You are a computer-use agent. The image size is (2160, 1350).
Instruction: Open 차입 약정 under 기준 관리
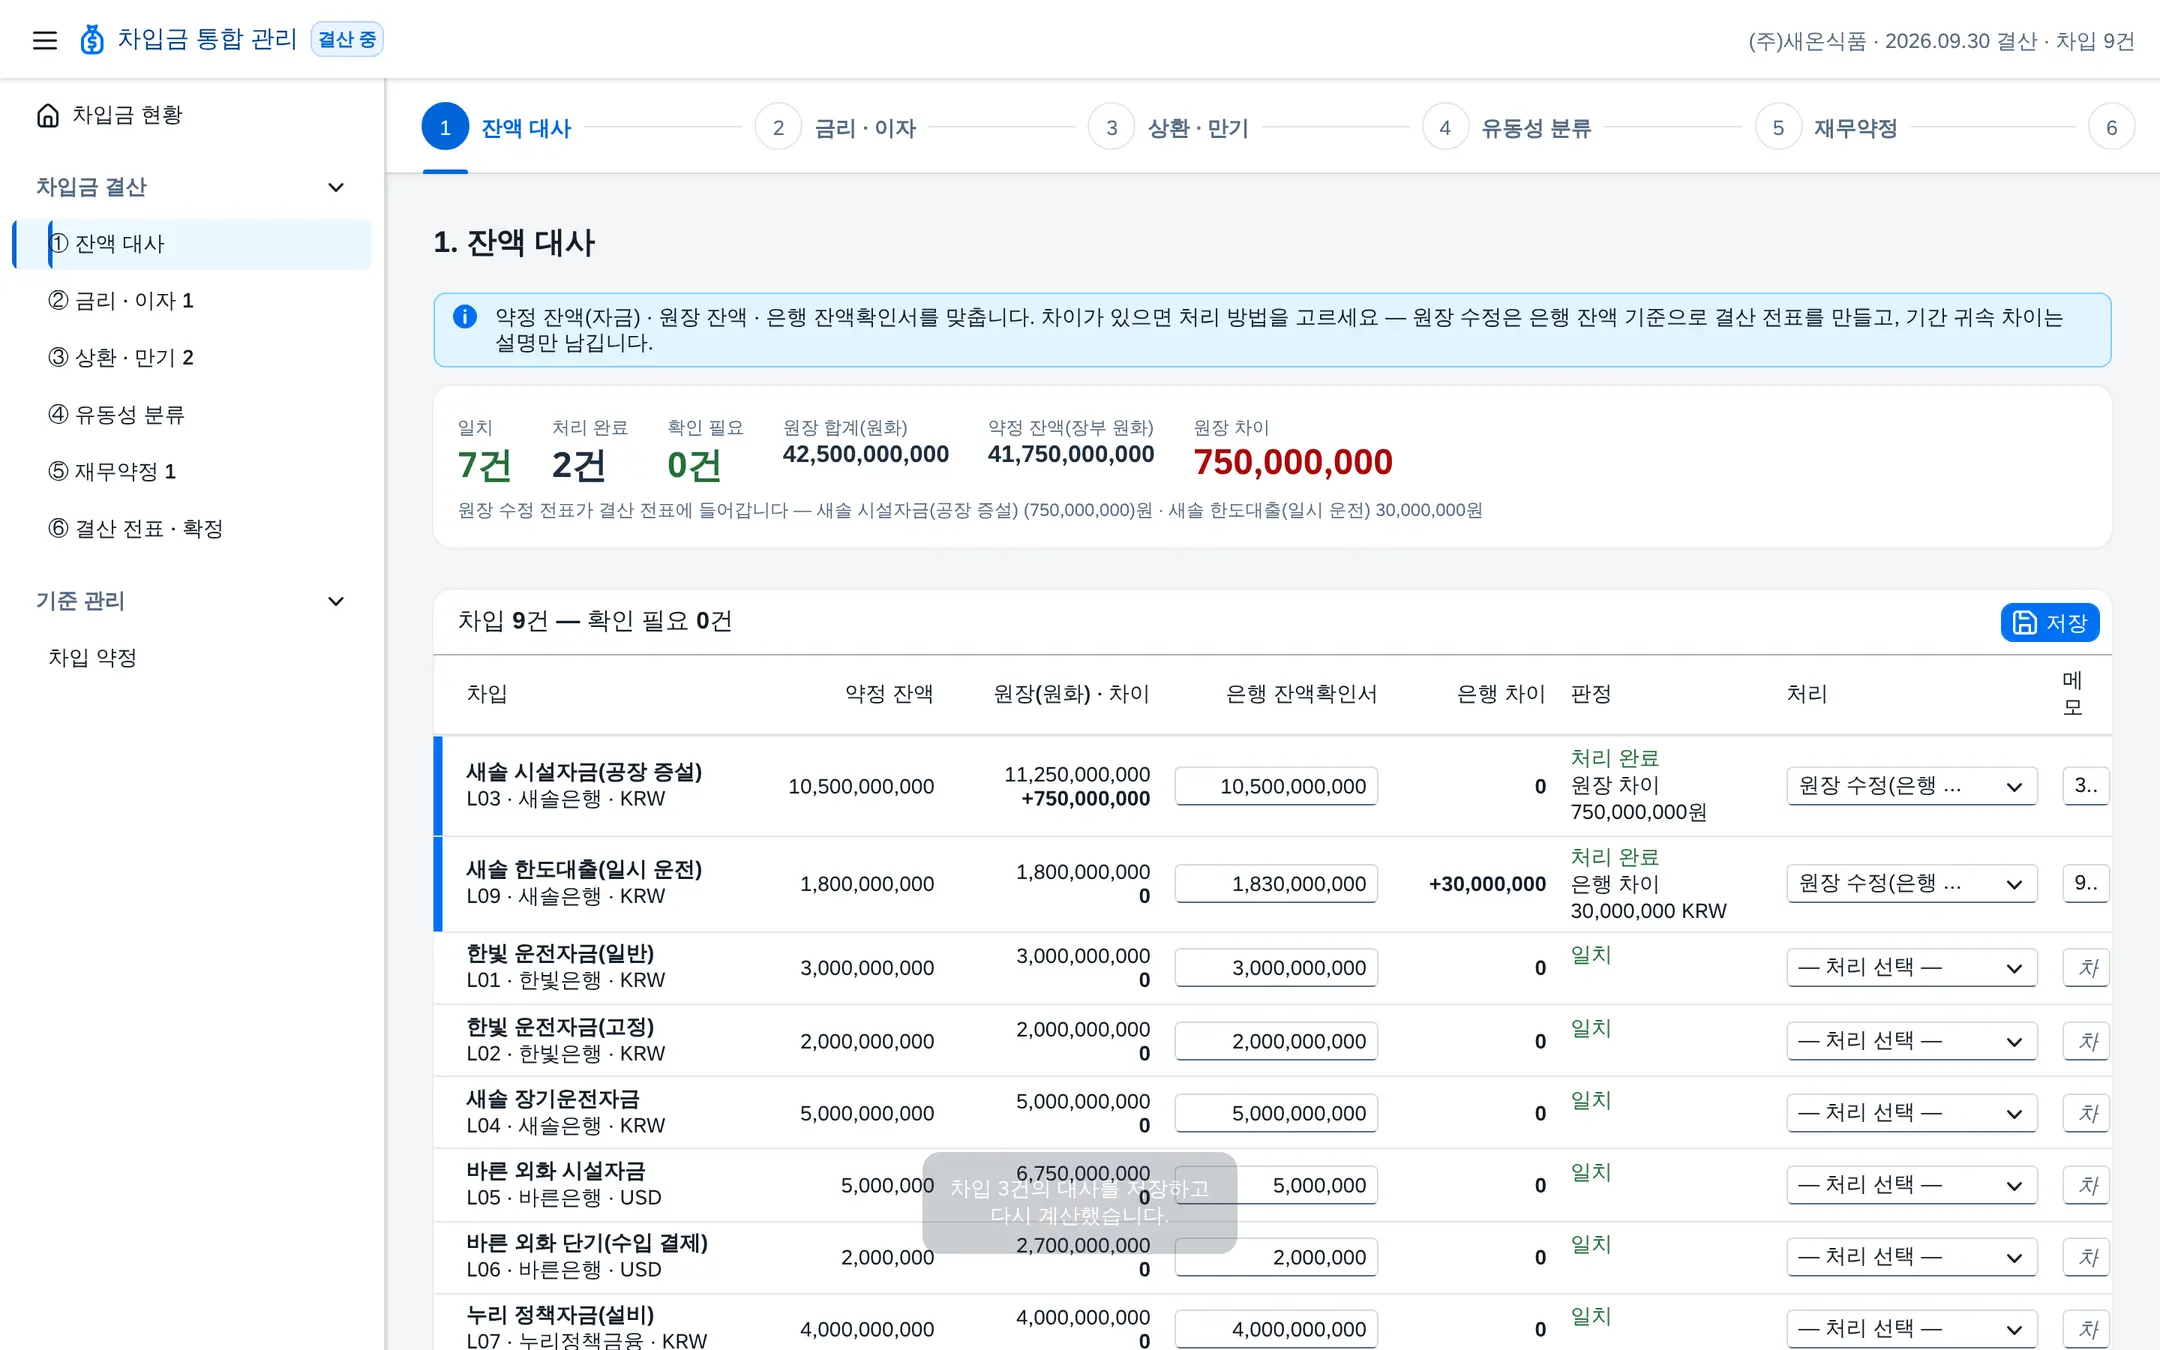point(192,658)
